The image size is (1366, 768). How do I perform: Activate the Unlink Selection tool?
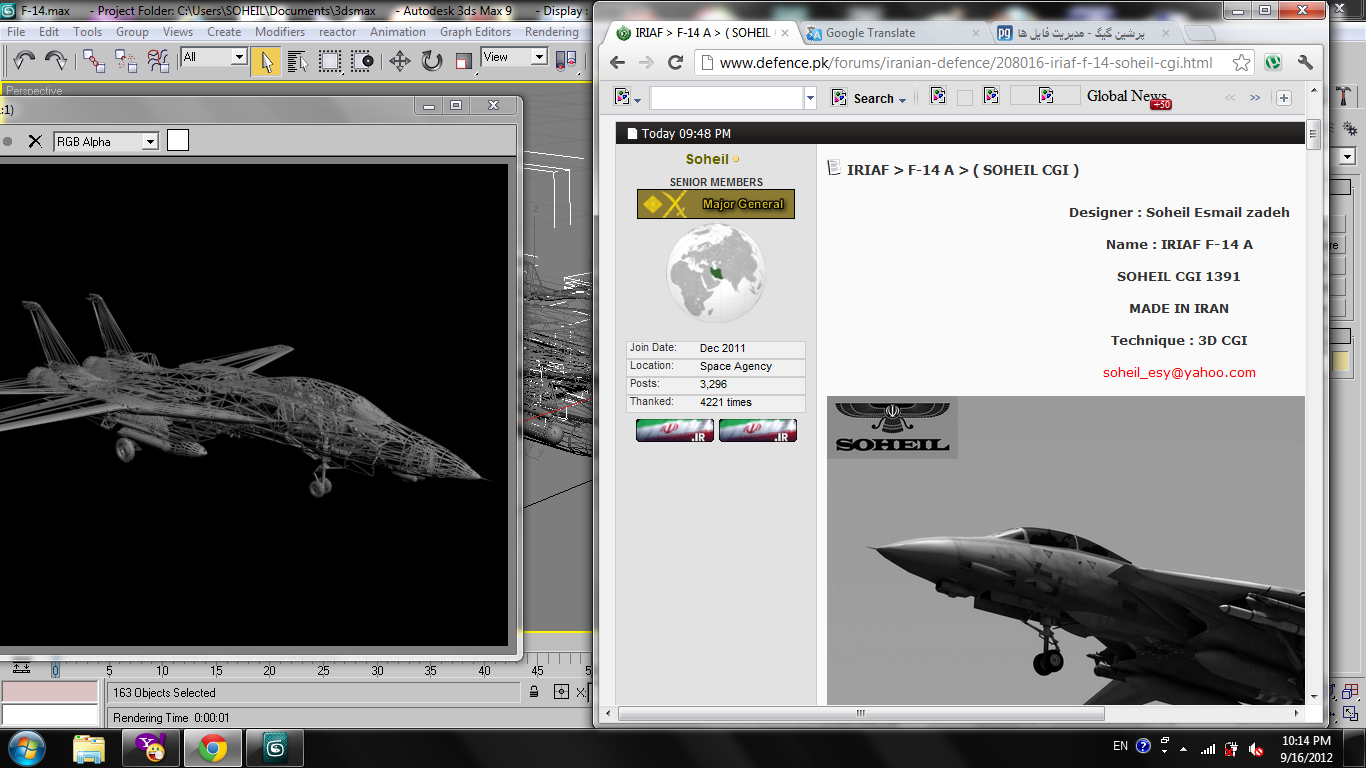click(126, 61)
